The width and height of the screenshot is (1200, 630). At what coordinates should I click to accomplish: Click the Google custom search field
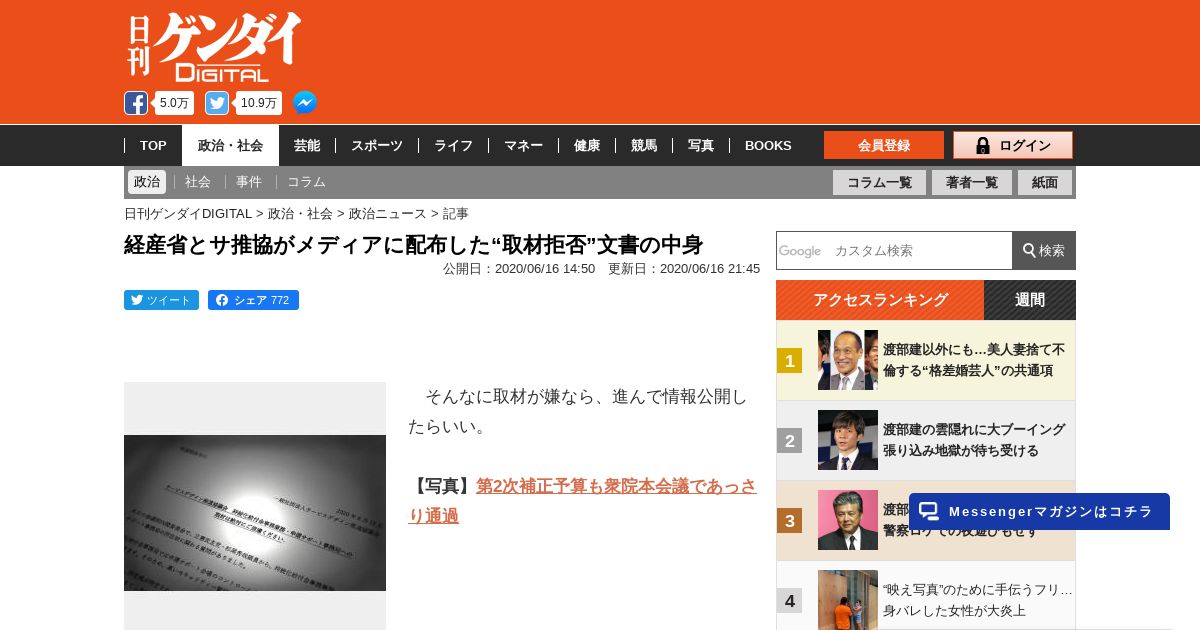[x=894, y=250]
